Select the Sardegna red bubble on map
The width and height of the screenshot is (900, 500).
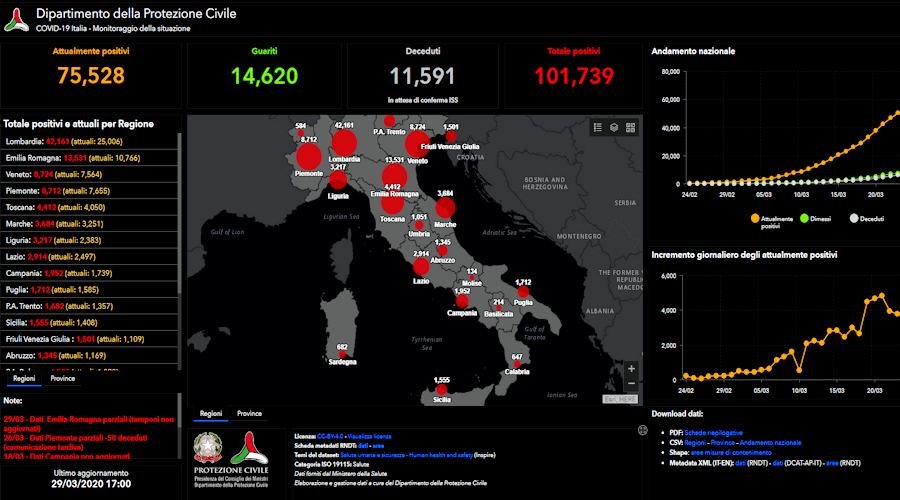click(342, 354)
